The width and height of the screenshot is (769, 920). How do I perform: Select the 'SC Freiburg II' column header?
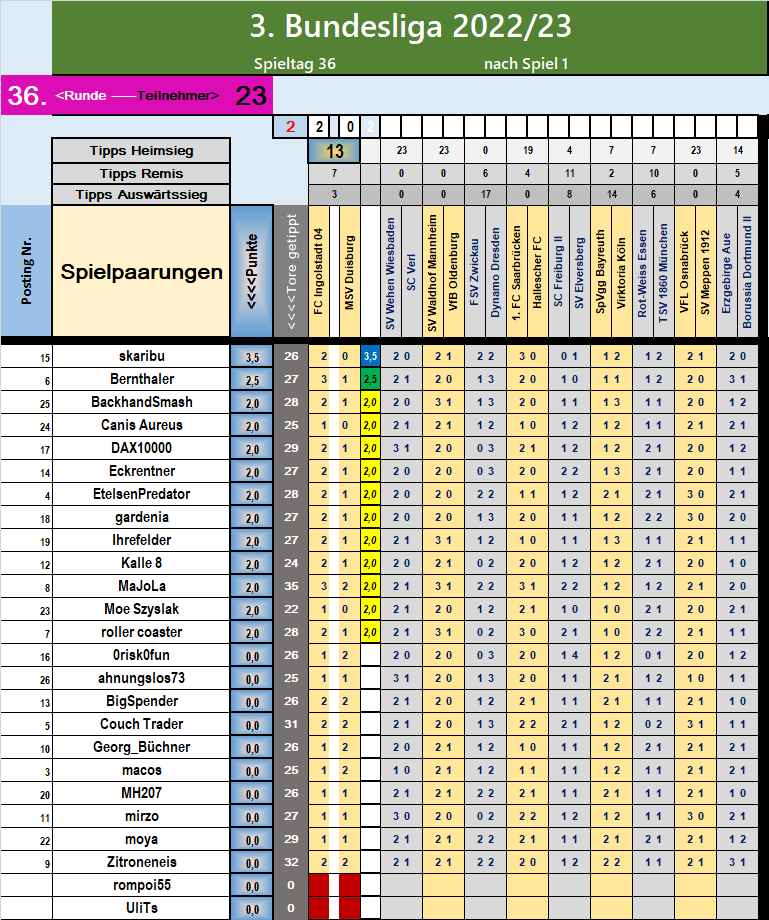pos(558,271)
